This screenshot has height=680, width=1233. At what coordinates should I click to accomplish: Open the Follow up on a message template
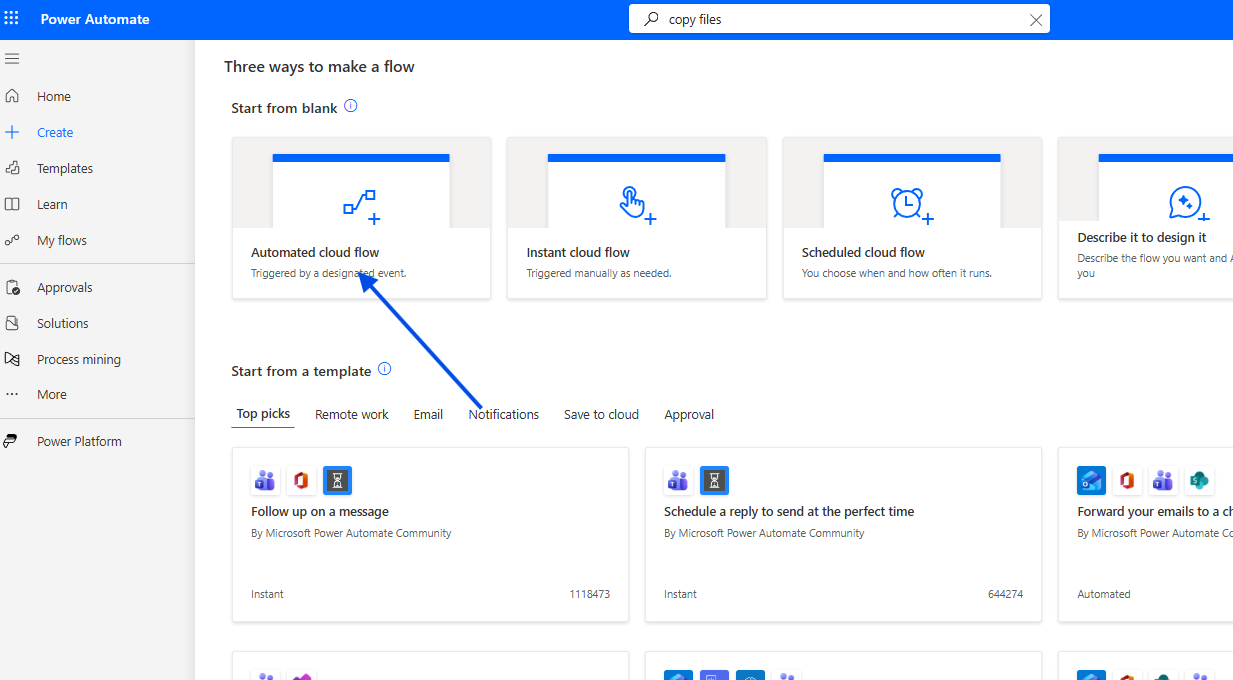(x=430, y=534)
